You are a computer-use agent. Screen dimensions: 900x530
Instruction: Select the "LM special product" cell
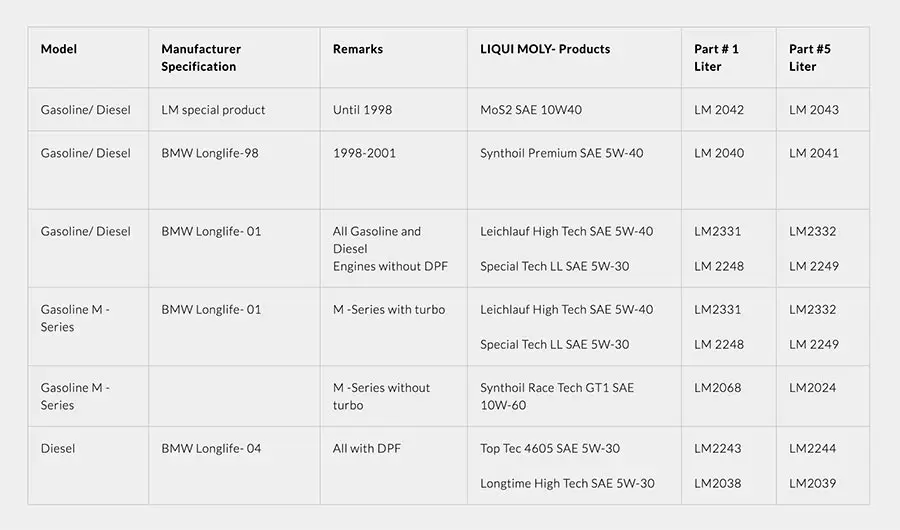pyautogui.click(x=213, y=110)
